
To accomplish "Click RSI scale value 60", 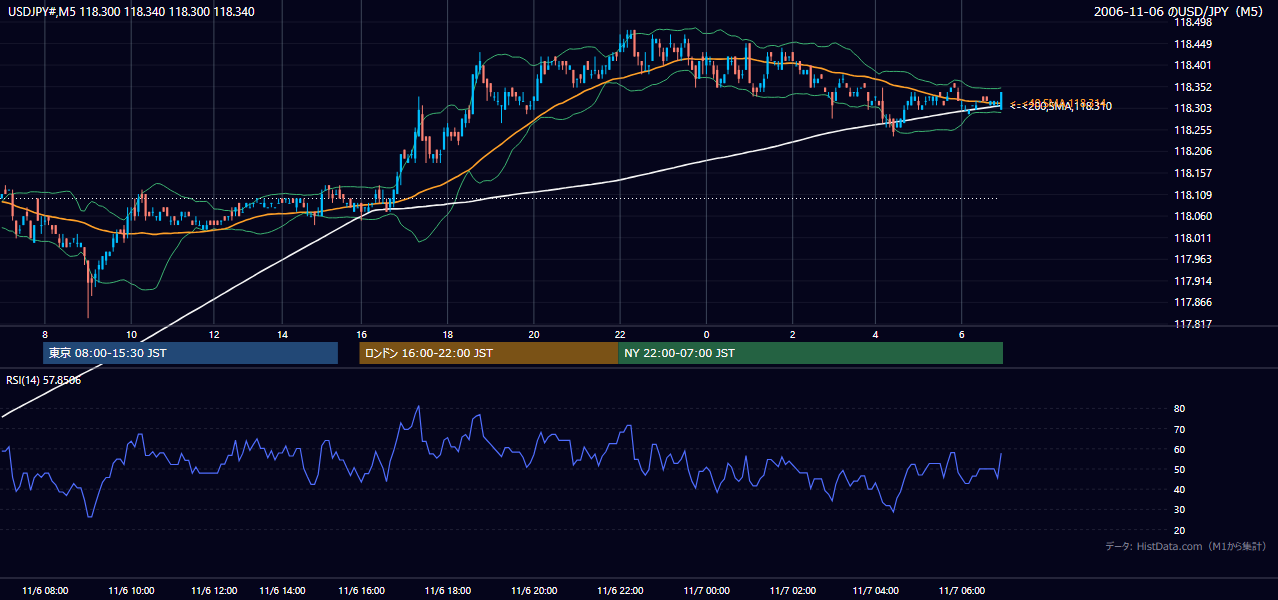I will point(1180,449).
